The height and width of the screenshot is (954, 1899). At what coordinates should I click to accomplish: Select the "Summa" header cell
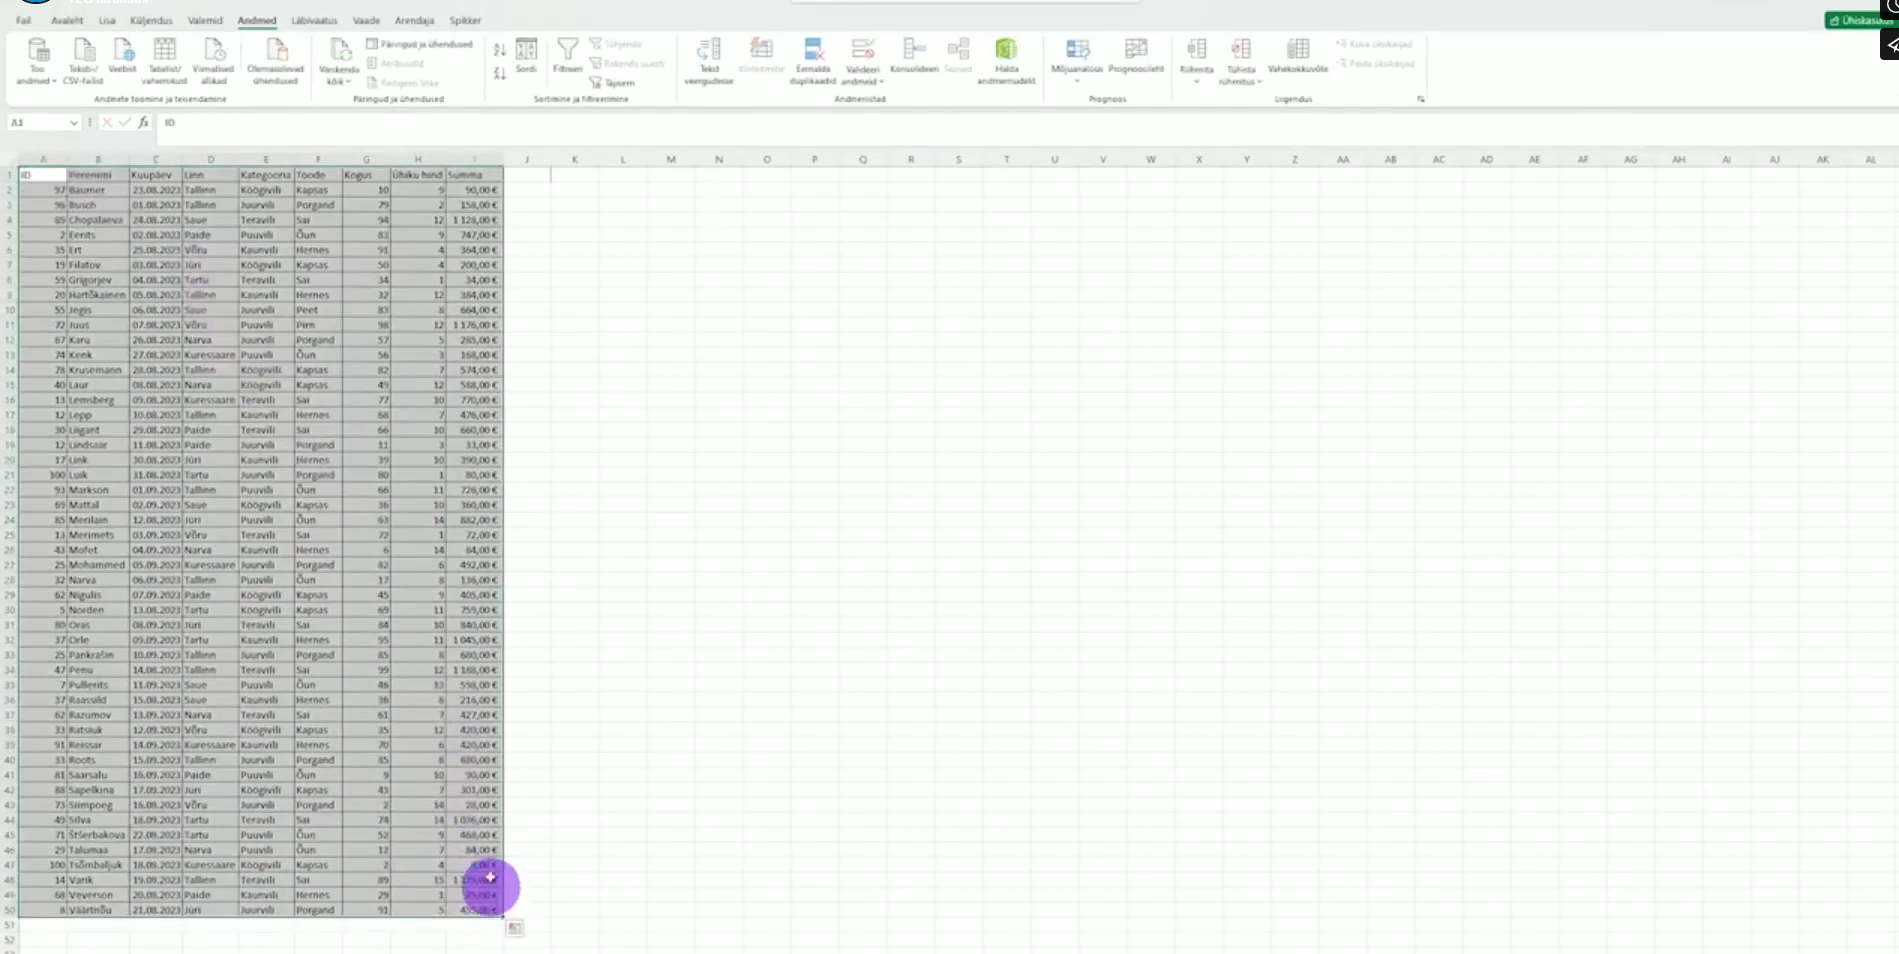tap(474, 175)
